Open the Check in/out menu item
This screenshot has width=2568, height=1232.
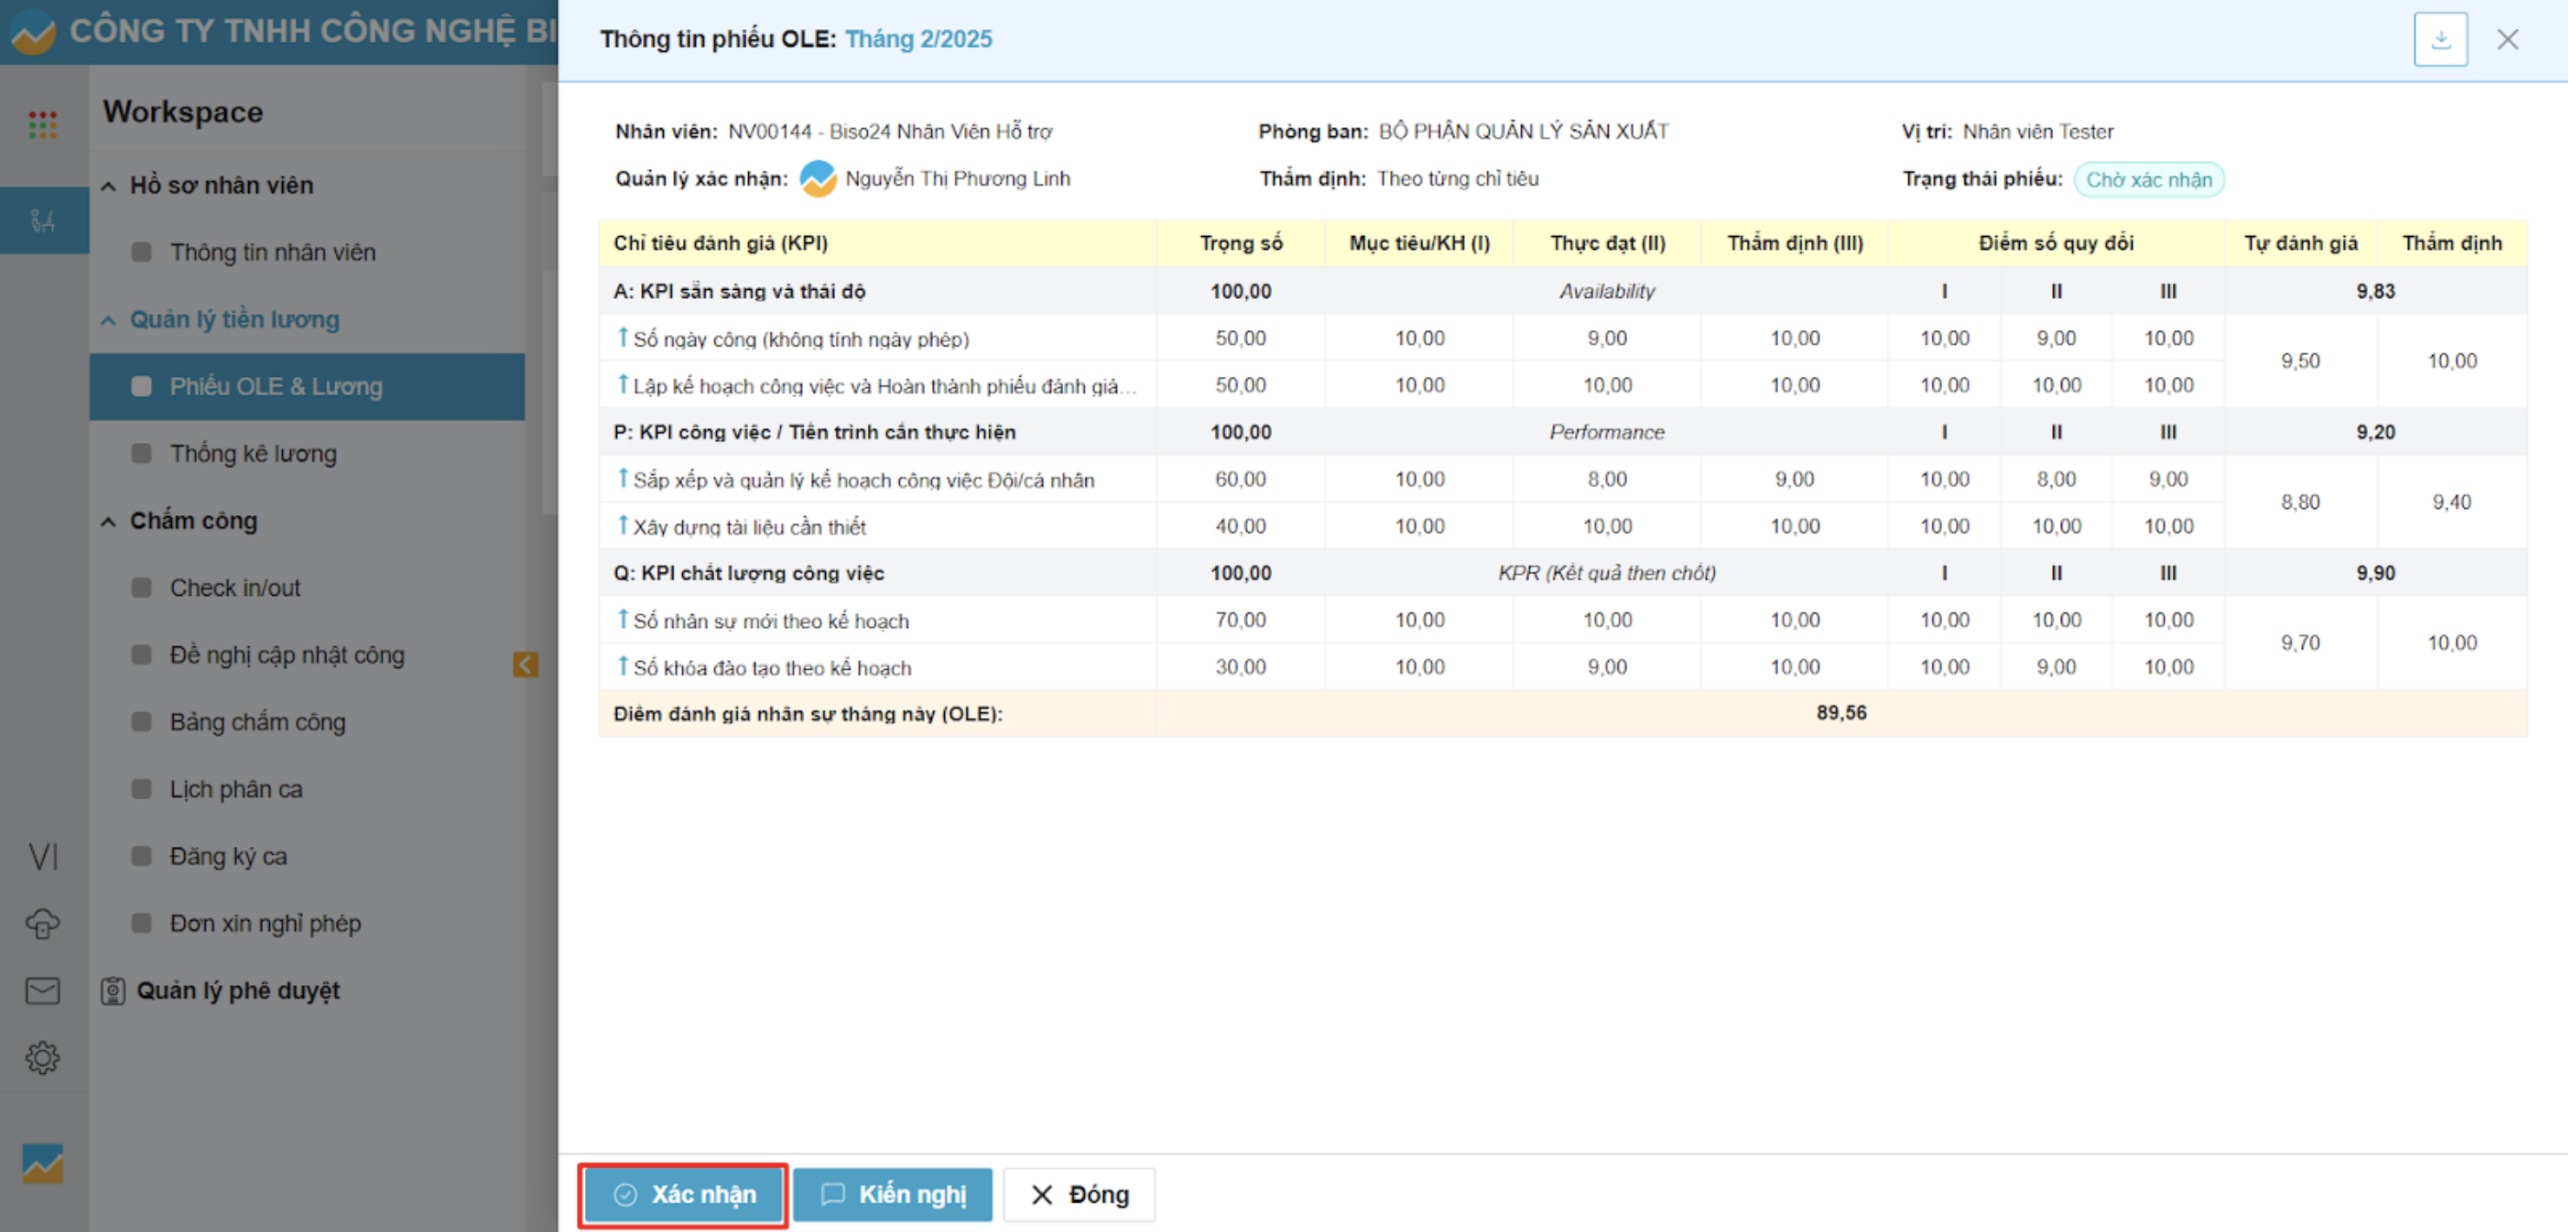click(x=235, y=588)
